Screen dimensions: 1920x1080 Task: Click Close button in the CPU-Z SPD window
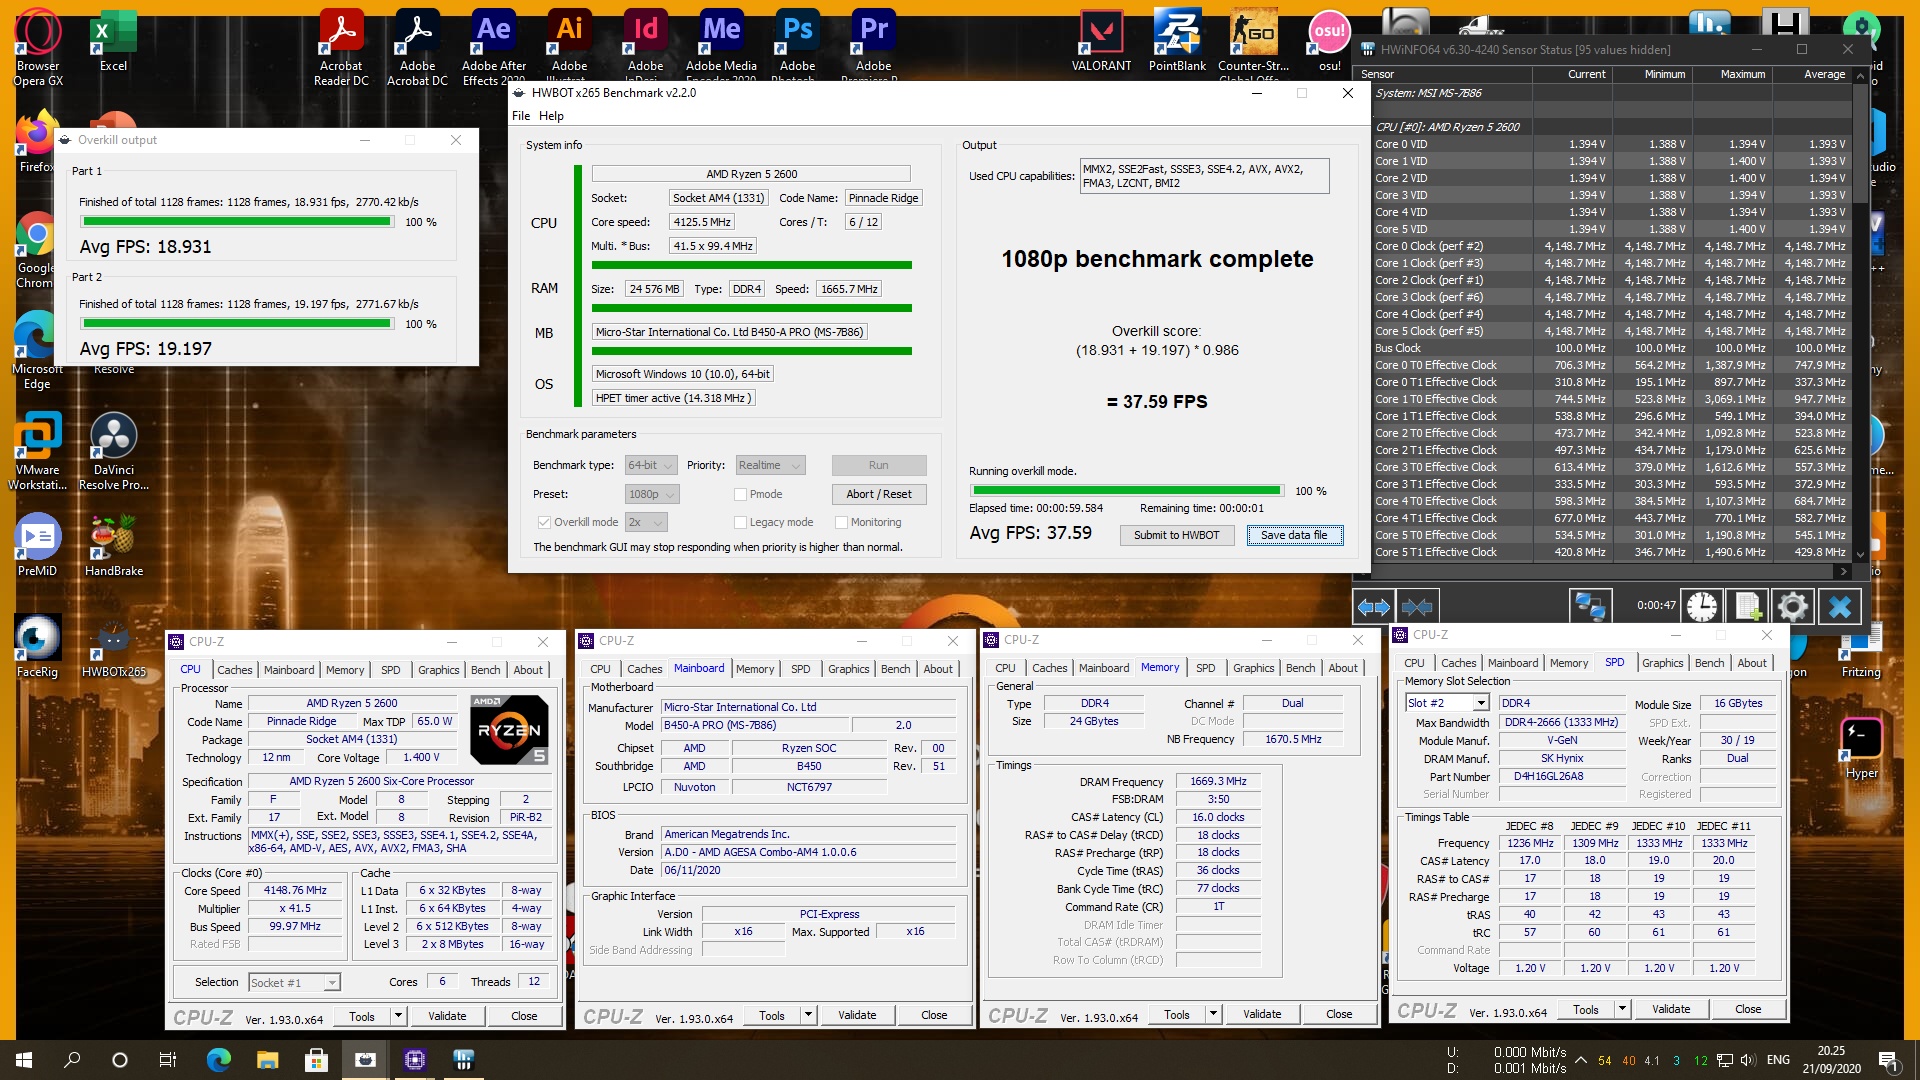pyautogui.click(x=1748, y=1009)
